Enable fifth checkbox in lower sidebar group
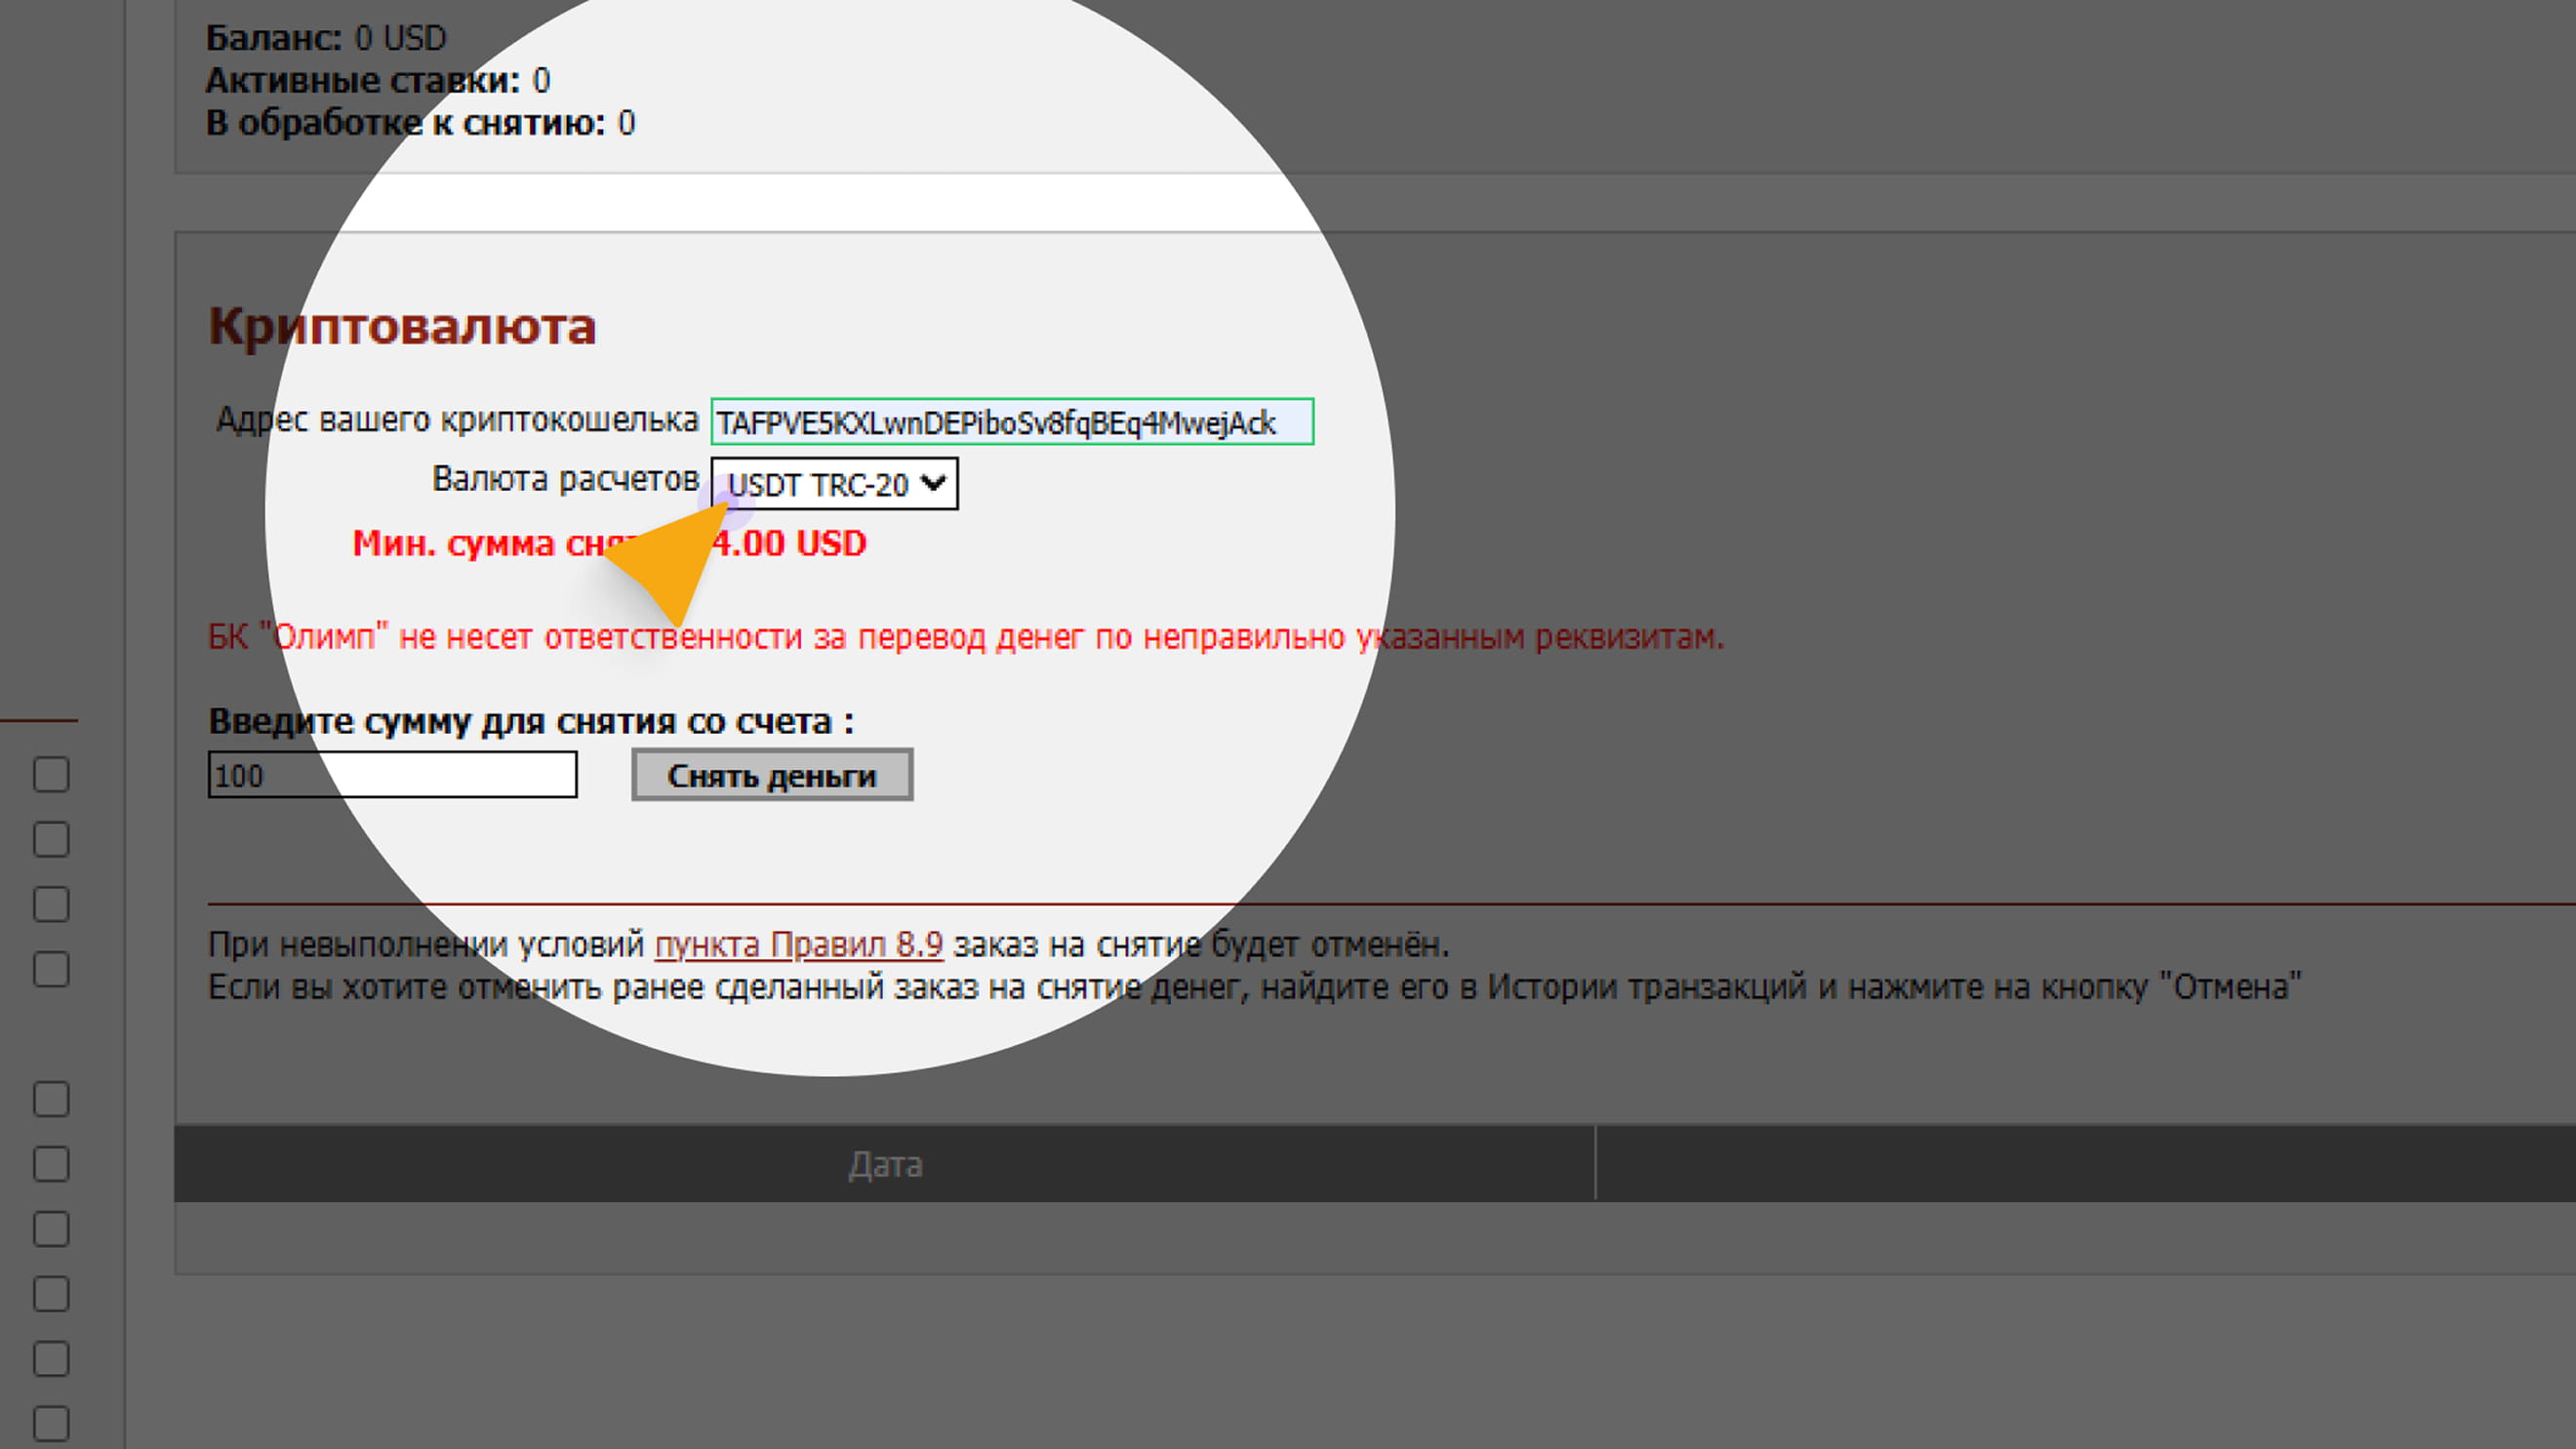Viewport: 2576px width, 1449px height. coord(51,1359)
